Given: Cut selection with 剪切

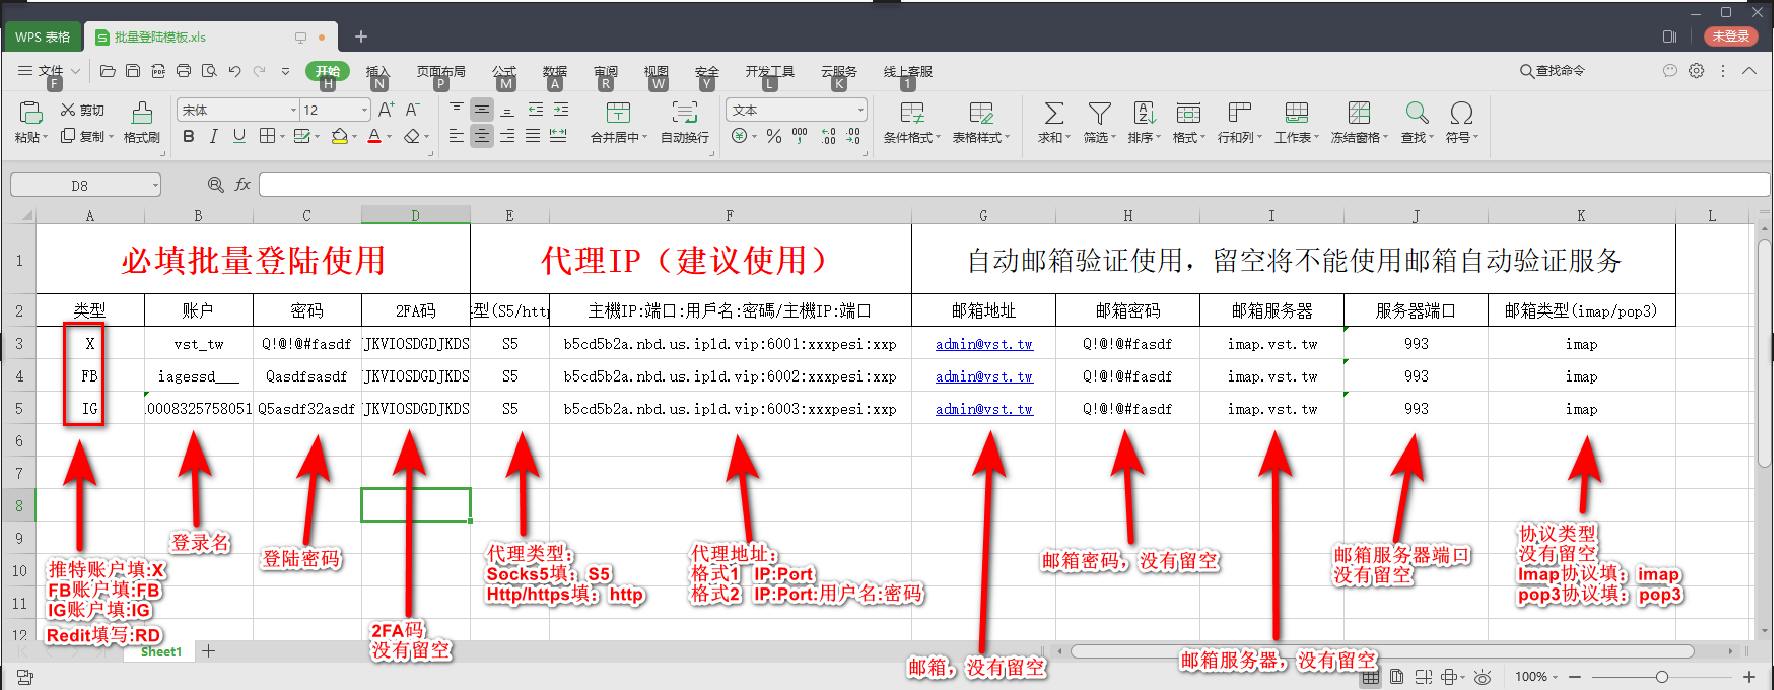Looking at the screenshot, I should pyautogui.click(x=82, y=110).
